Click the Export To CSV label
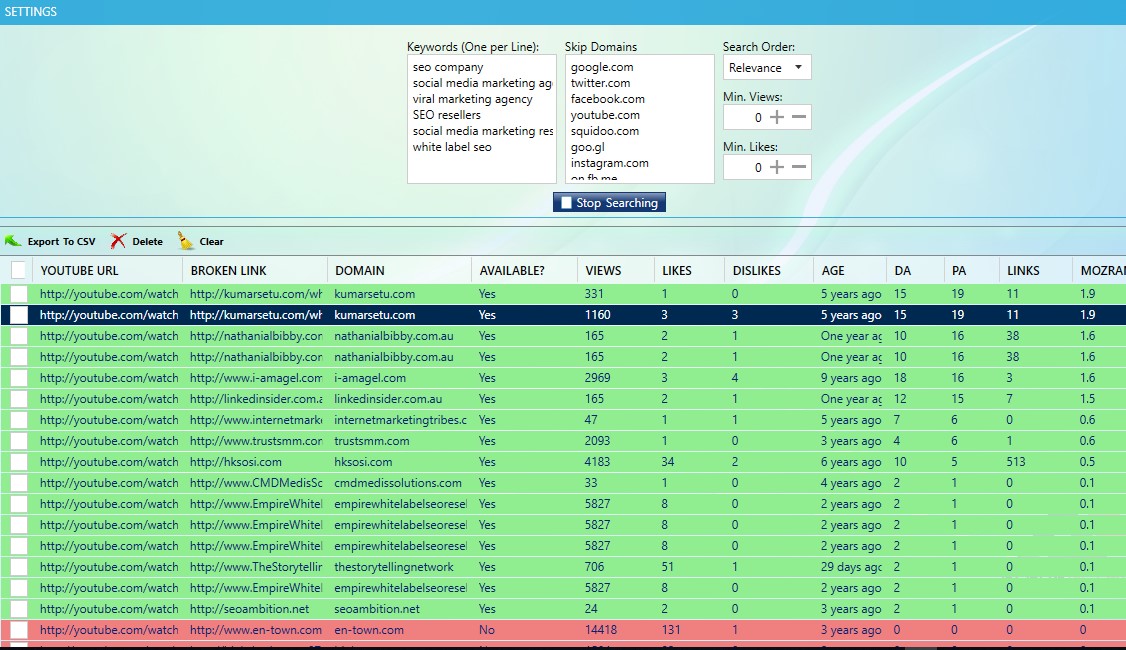Image resolution: width=1126 pixels, height=650 pixels. coord(61,242)
